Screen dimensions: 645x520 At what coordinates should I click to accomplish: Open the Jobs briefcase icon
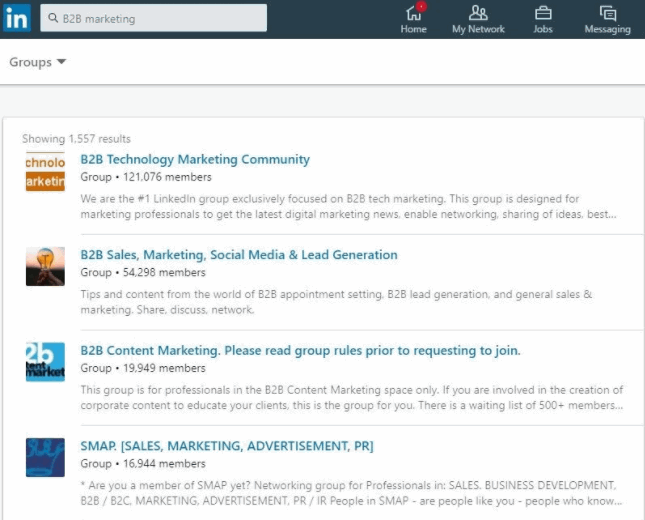543,13
